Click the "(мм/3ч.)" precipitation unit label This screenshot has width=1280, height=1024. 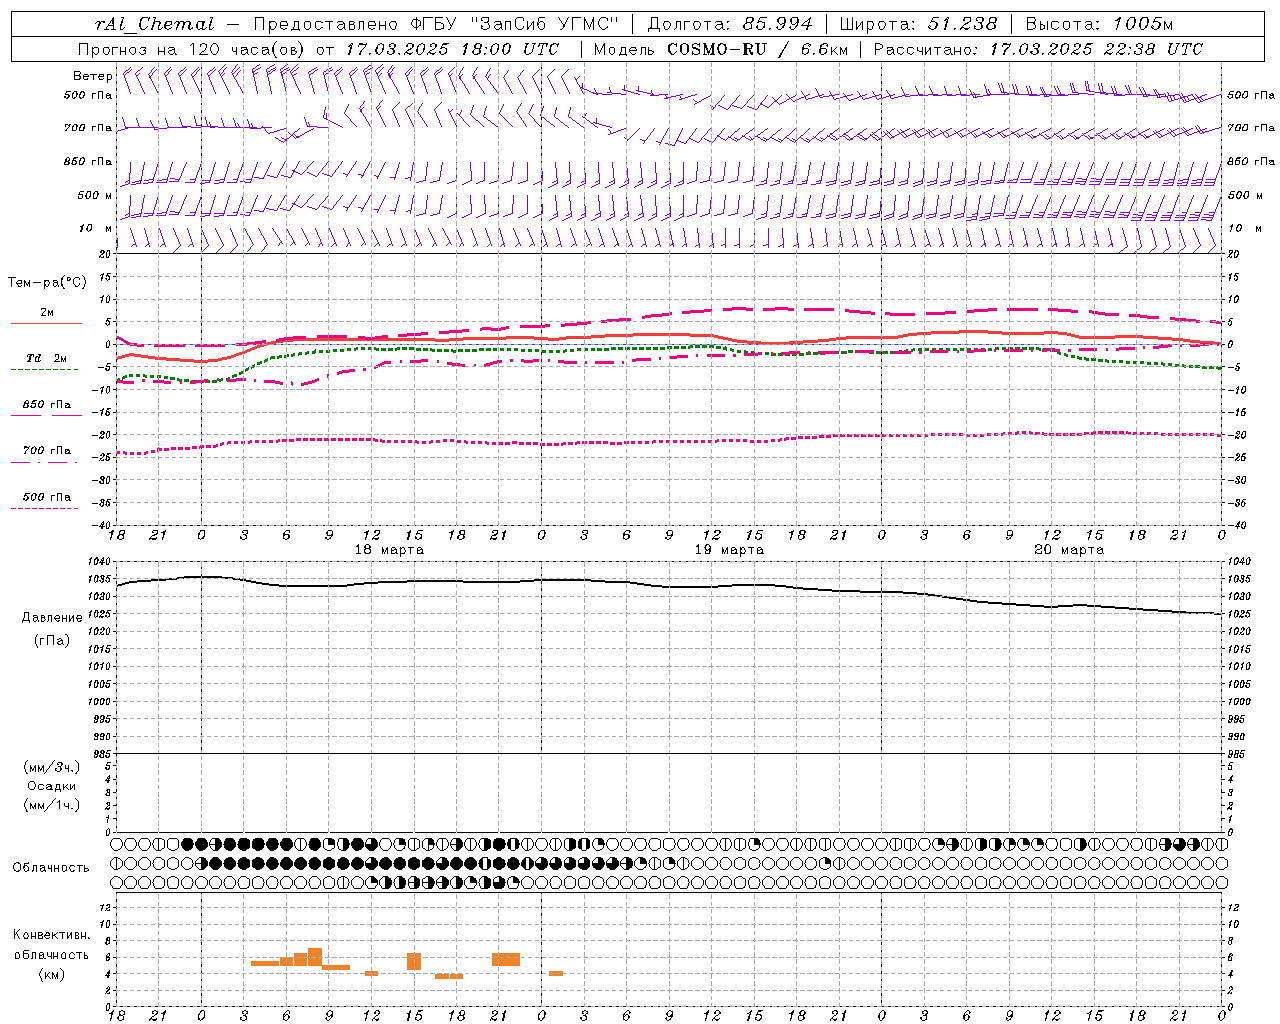52,767
